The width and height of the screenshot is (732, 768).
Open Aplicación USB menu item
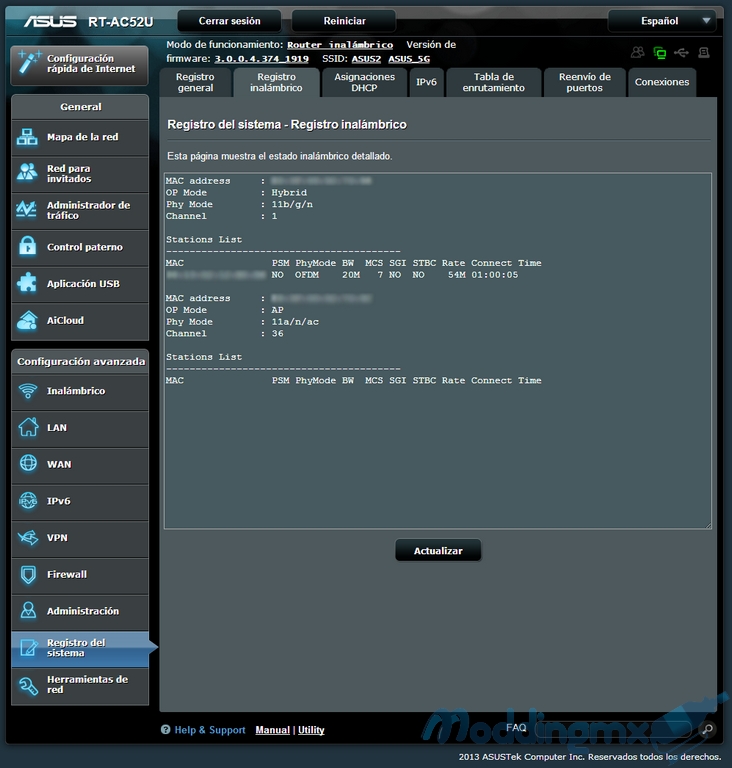point(80,284)
